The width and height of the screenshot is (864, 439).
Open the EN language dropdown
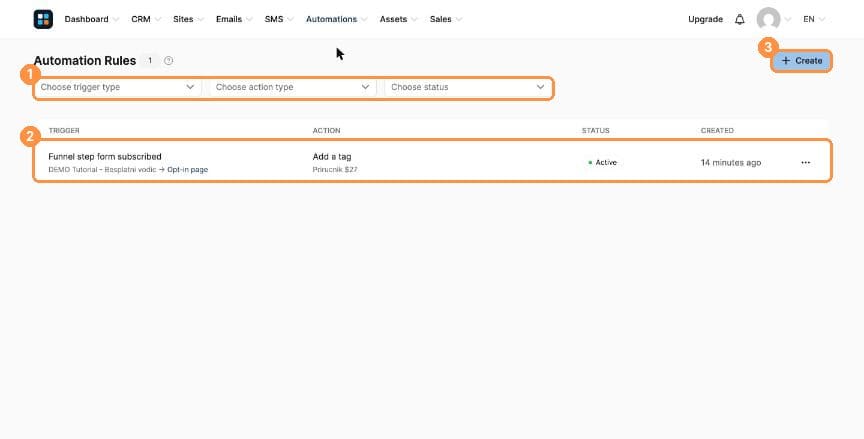pyautogui.click(x=814, y=19)
